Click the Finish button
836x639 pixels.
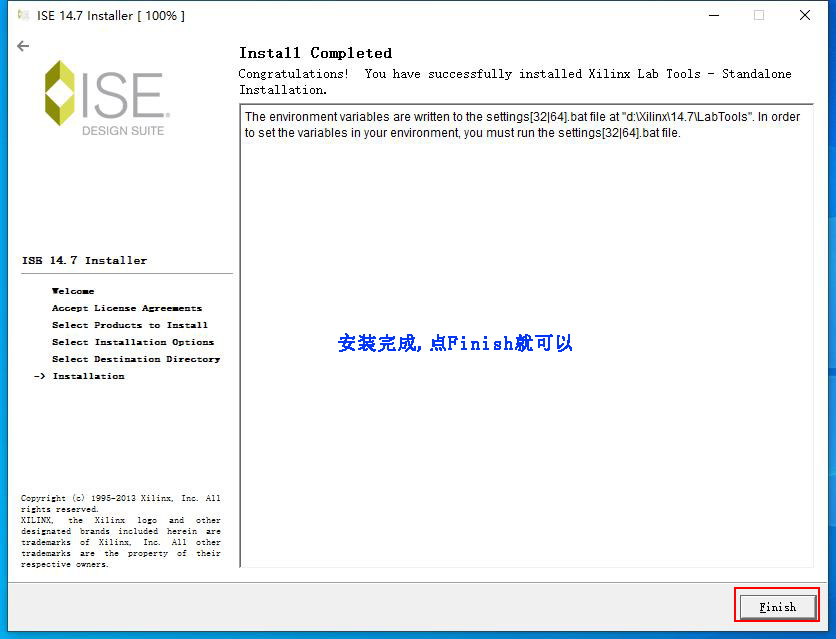777,606
